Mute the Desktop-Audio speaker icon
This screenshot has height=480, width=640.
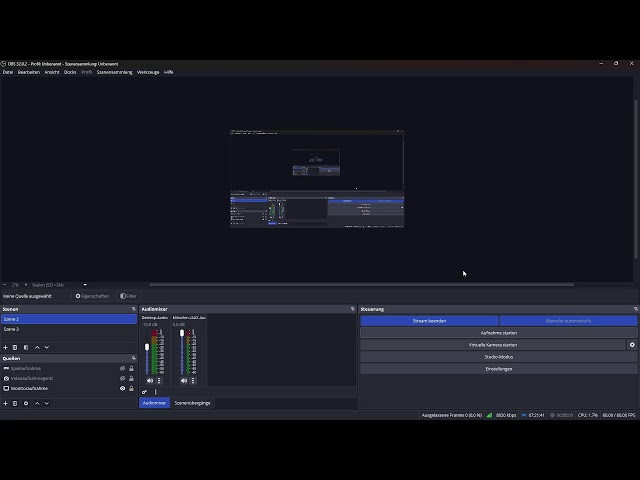click(x=150, y=380)
